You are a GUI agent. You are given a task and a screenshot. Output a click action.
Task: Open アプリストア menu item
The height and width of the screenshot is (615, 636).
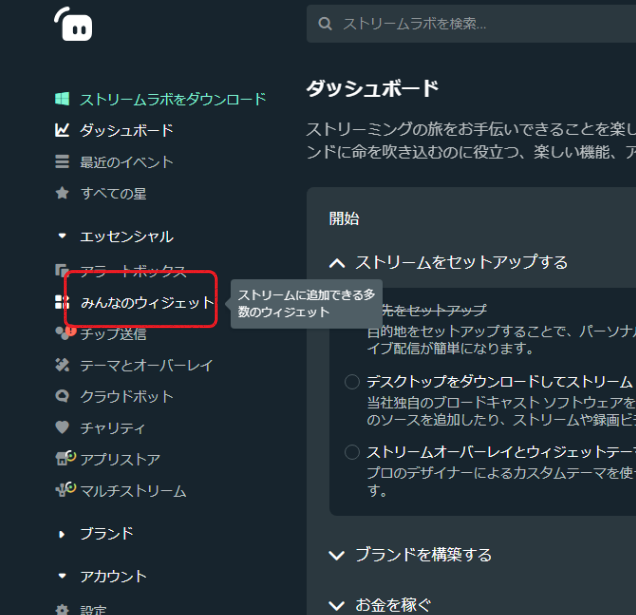coord(120,460)
